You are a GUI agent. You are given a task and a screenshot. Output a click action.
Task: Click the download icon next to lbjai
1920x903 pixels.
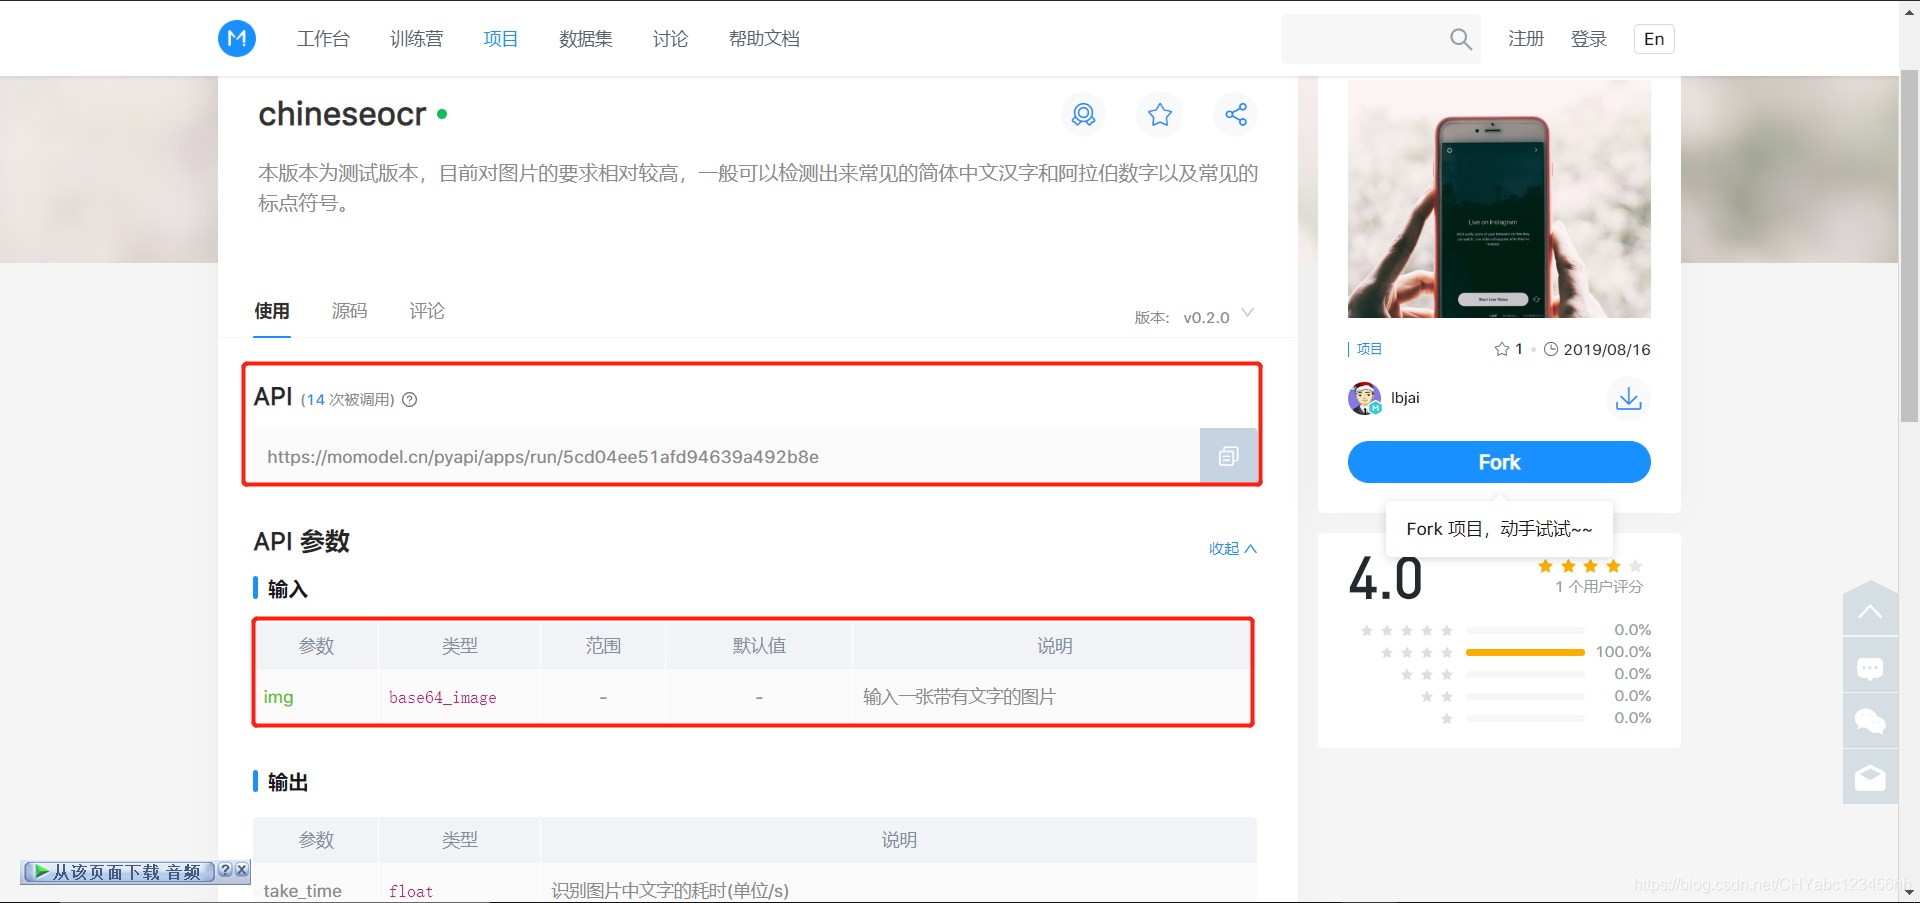(x=1628, y=398)
